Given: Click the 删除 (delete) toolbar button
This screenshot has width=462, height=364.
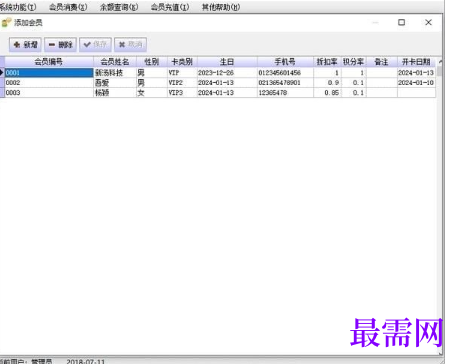Looking at the screenshot, I should [x=60, y=45].
